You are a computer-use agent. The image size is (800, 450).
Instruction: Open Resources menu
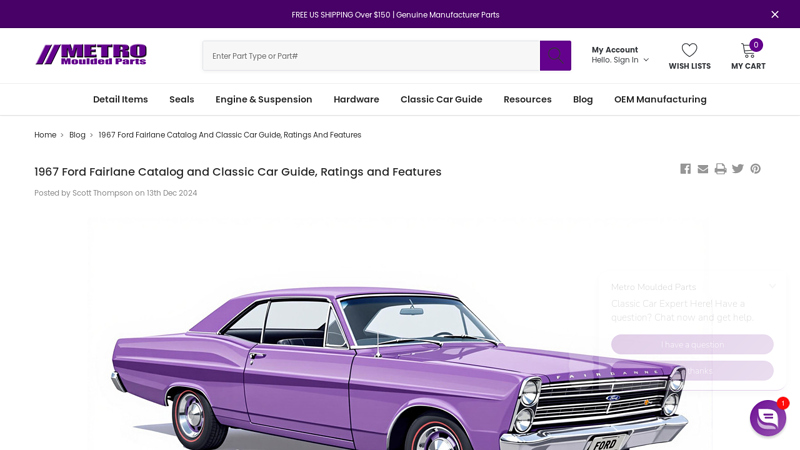528,99
